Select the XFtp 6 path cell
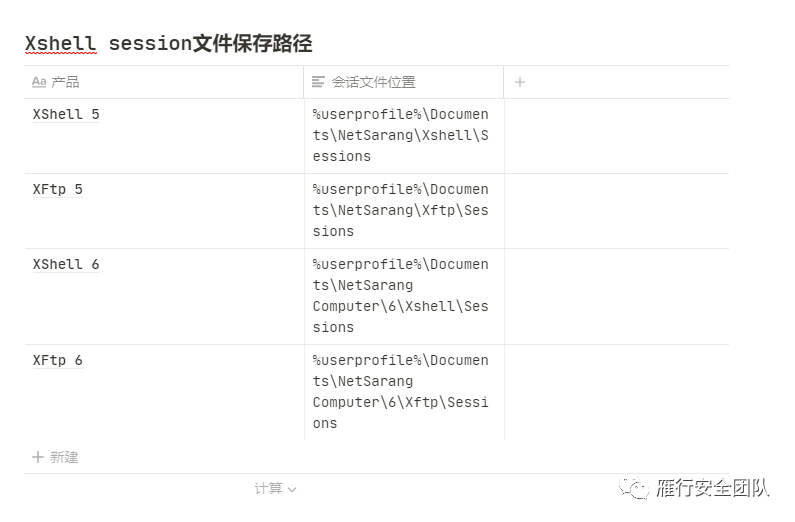Screen dimensions: 795x522 [404, 392]
